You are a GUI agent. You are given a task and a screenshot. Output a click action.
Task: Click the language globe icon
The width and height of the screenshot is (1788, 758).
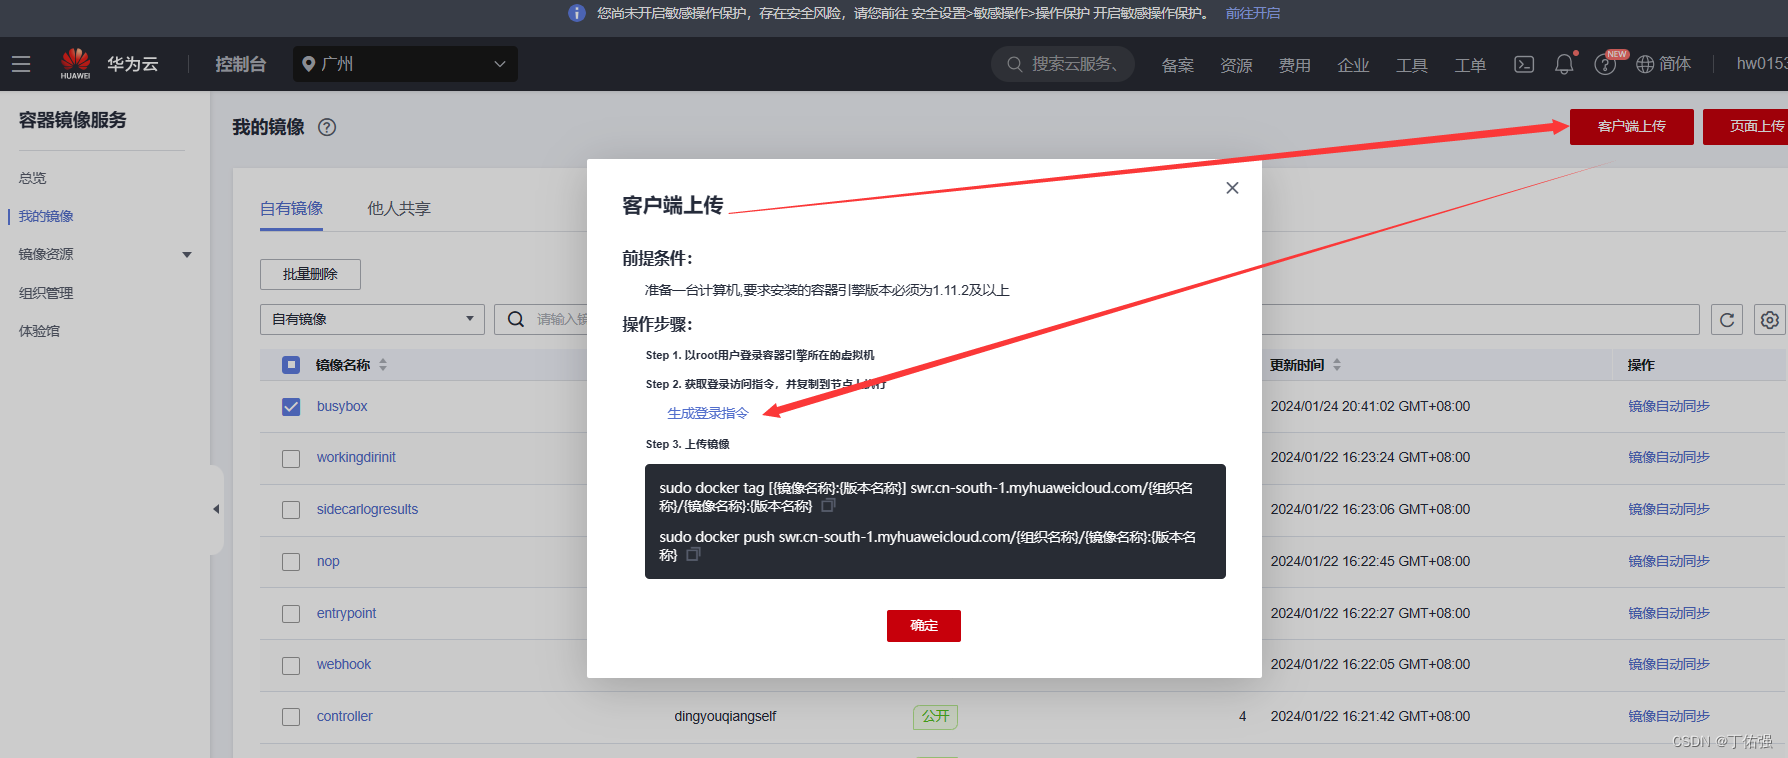click(x=1645, y=64)
